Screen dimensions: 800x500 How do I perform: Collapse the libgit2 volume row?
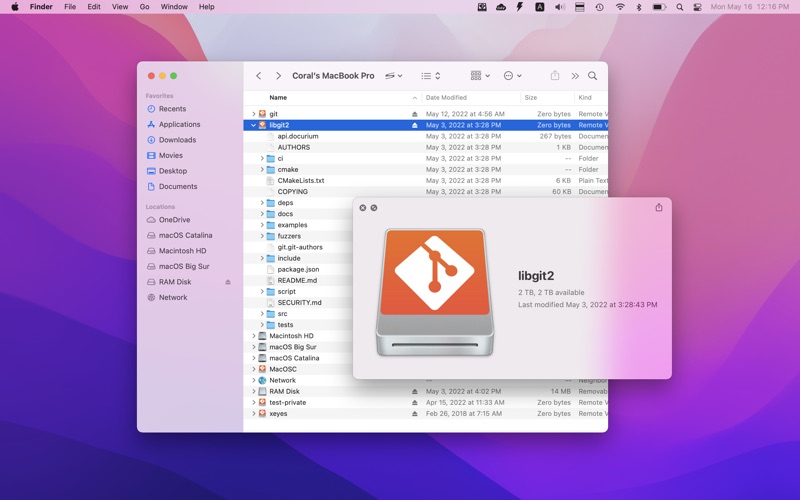254,125
